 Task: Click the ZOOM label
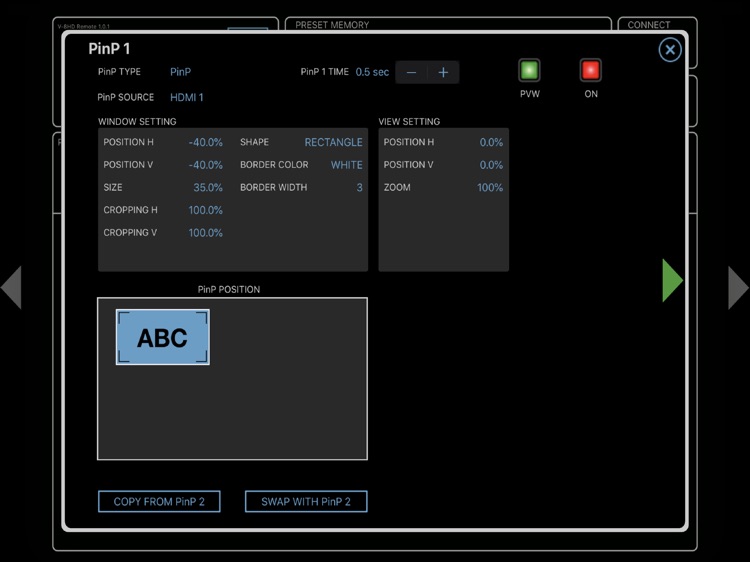click(x=397, y=187)
